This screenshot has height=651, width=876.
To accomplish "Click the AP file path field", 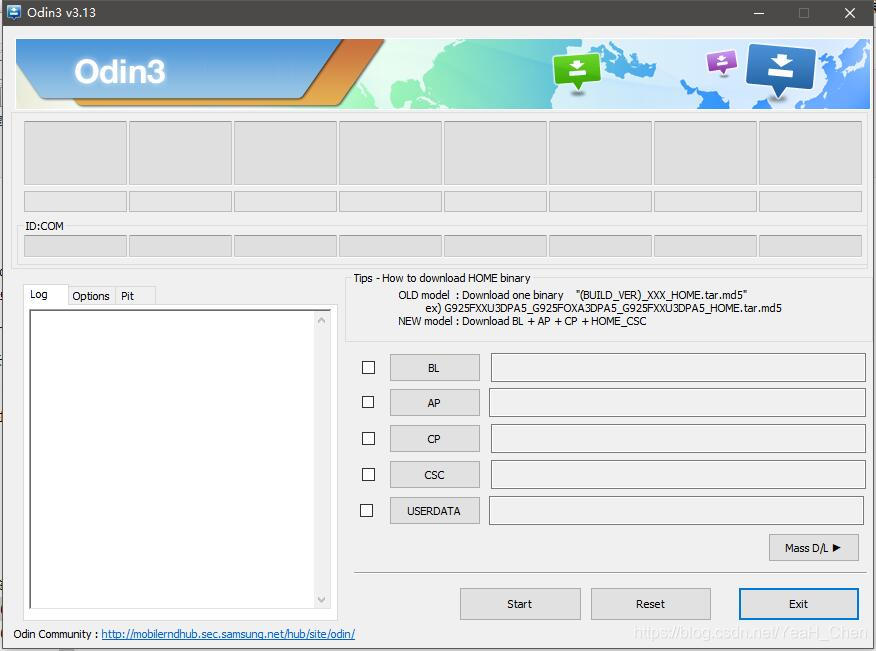I will (677, 403).
